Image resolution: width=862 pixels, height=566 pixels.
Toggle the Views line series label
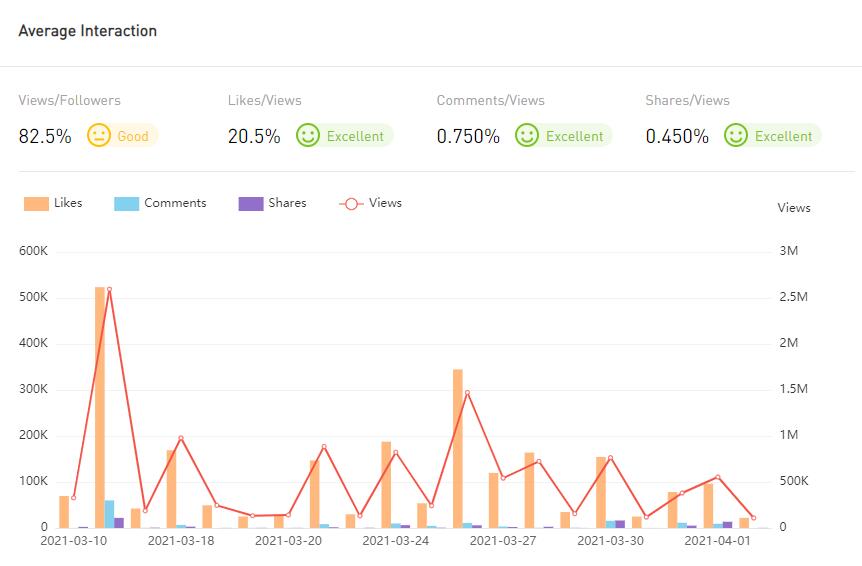pos(385,203)
